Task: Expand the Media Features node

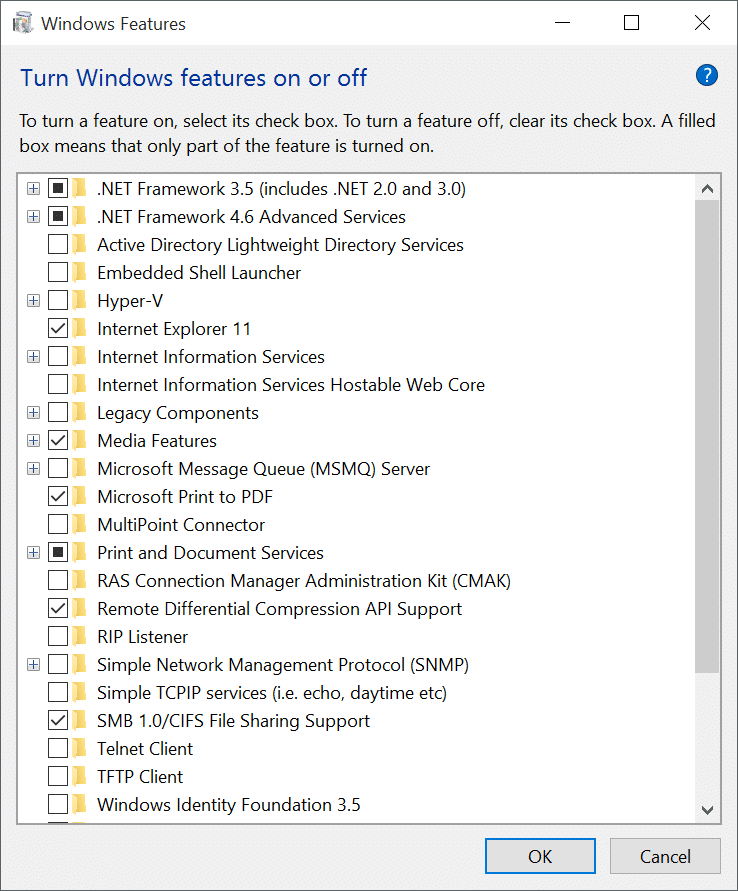Action: (x=34, y=440)
